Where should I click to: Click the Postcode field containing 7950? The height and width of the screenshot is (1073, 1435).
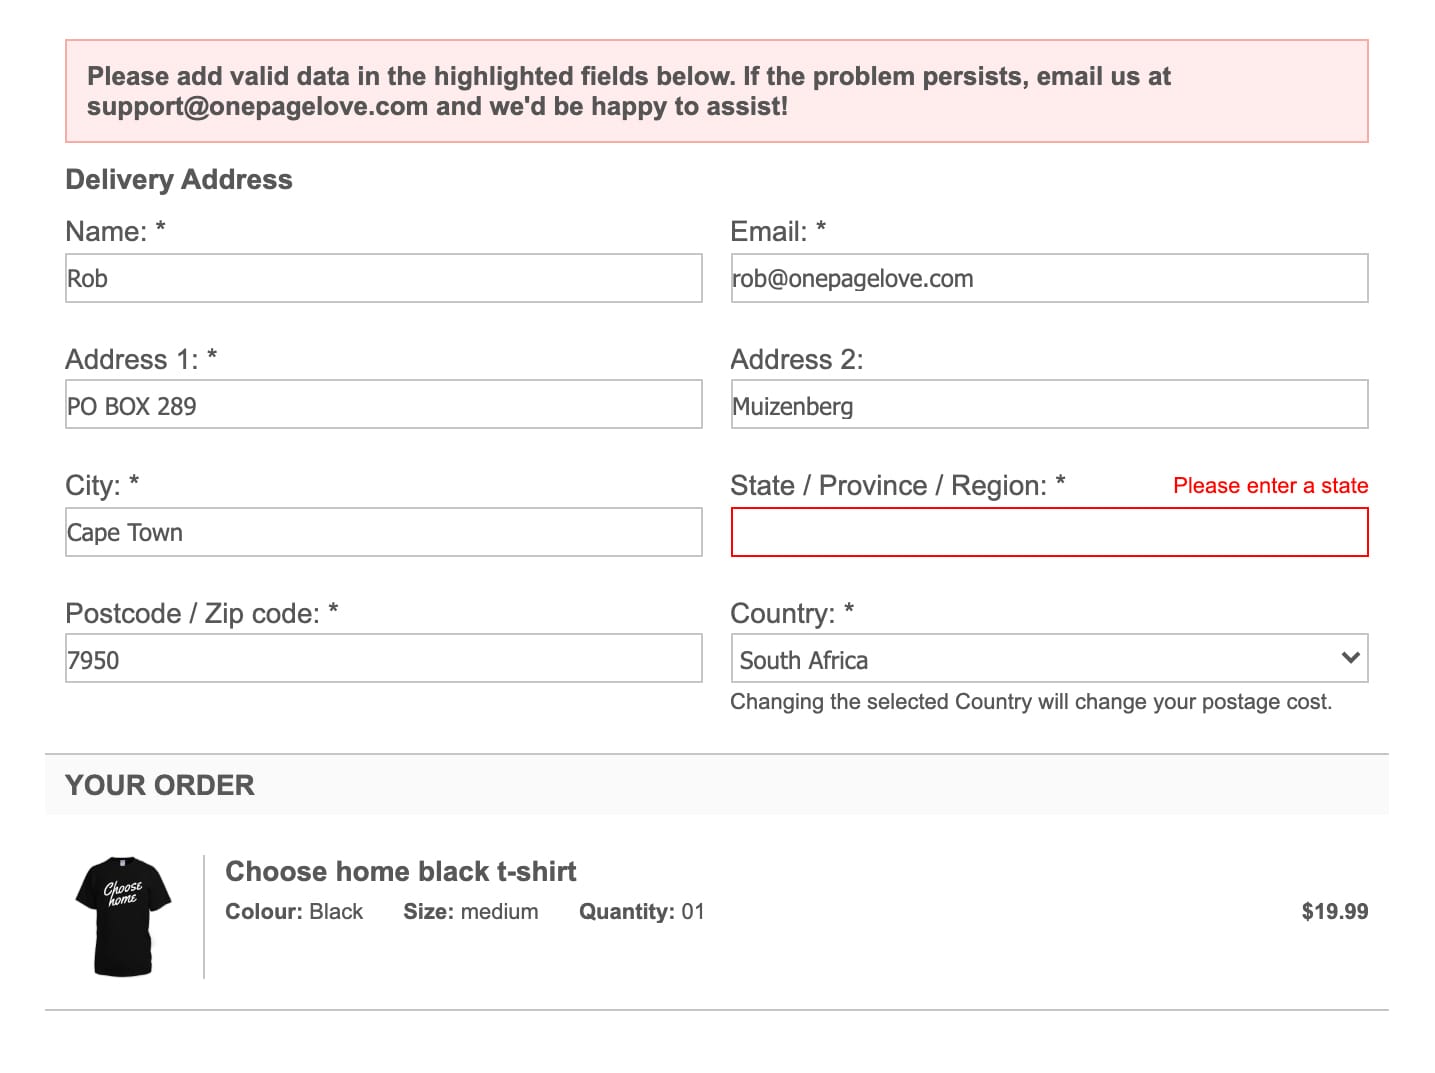383,659
